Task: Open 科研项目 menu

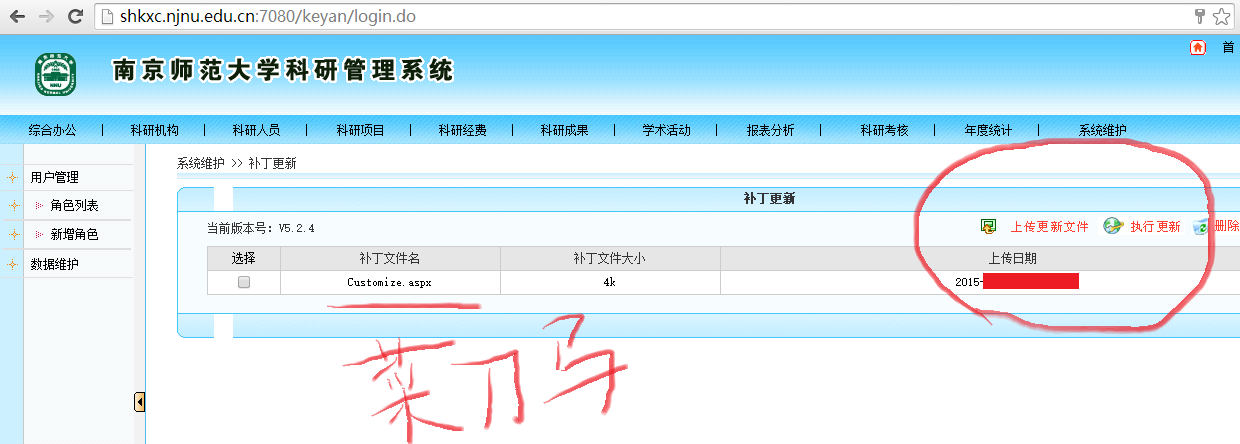Action: pos(360,130)
